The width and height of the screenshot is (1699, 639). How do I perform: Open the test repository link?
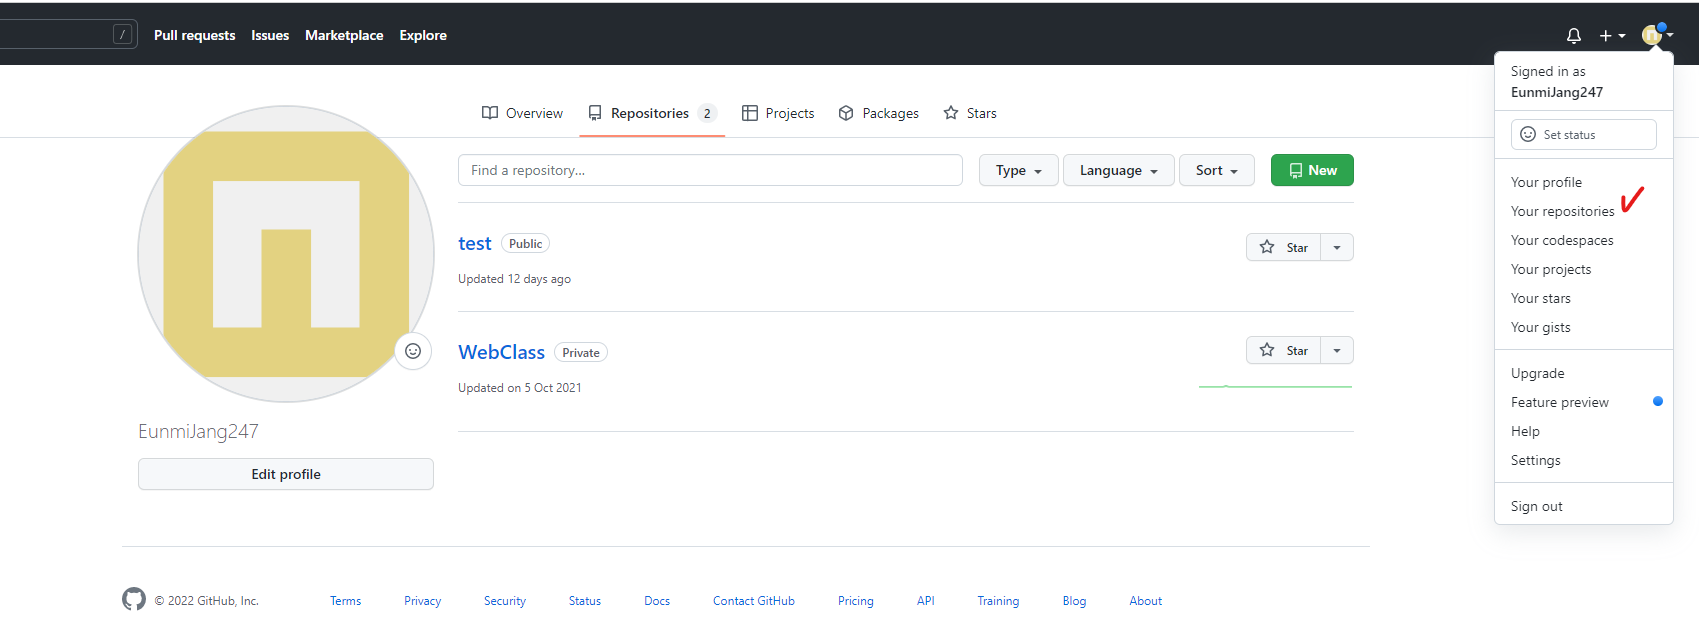pos(475,244)
